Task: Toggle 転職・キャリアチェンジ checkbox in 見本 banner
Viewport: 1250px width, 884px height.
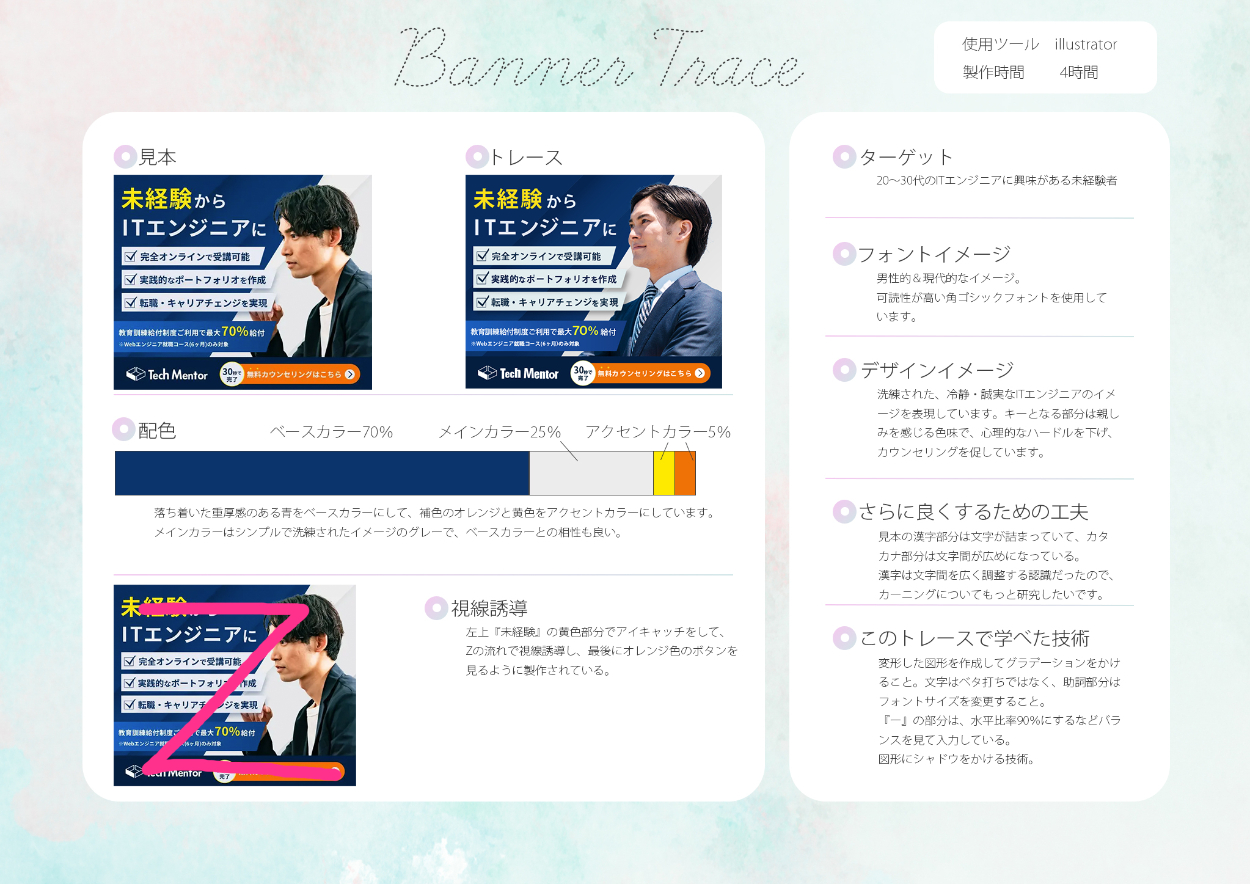Action: tap(130, 301)
